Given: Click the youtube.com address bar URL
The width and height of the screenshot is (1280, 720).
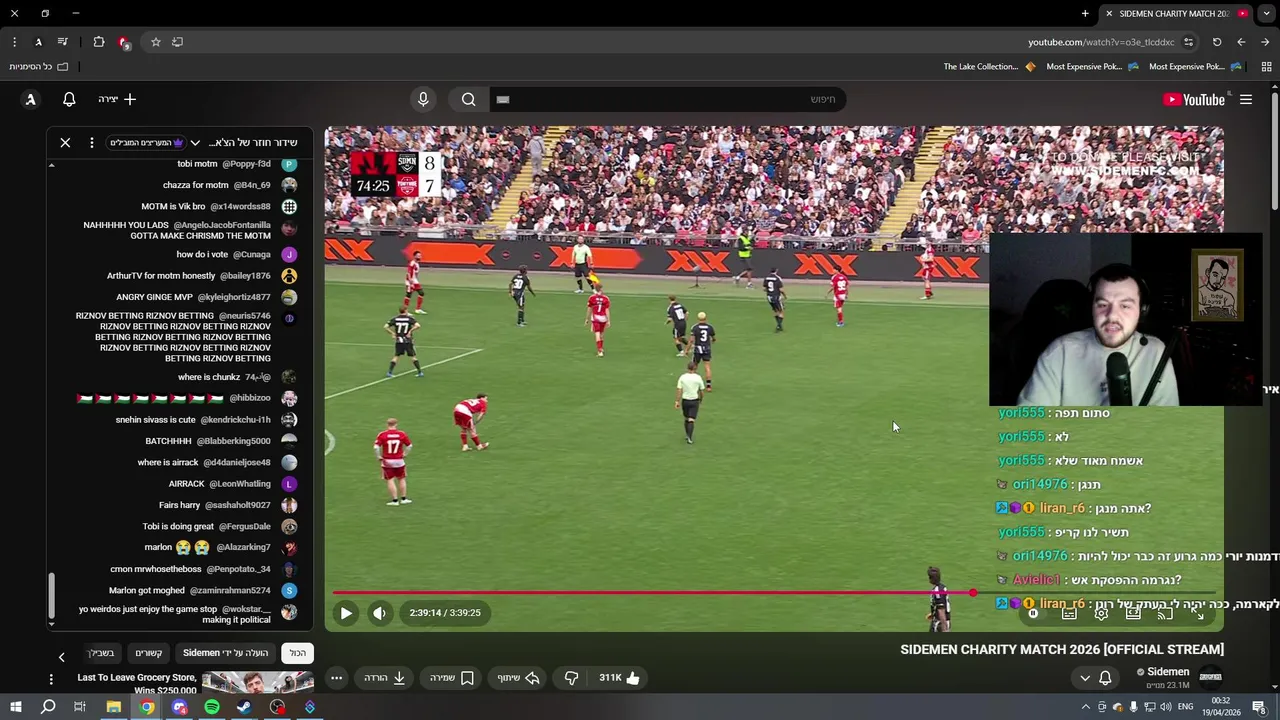Looking at the screenshot, I should (1101, 42).
